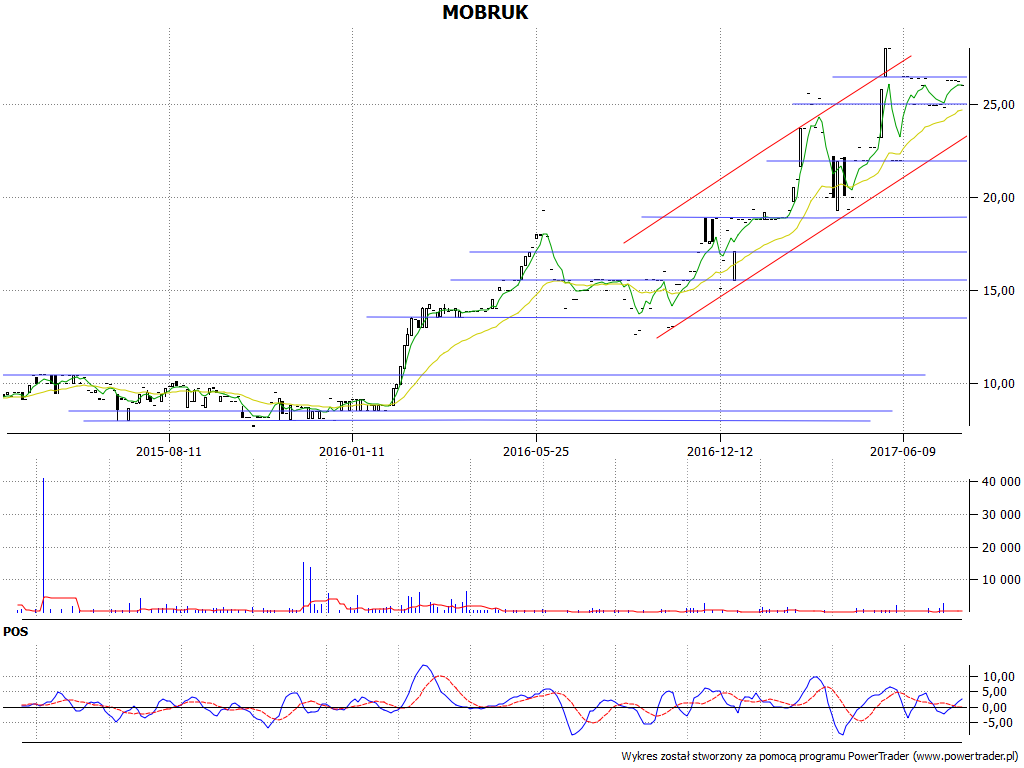Click the tallest blue volume spike
Viewport: 1024px width, 768px height.
(x=43, y=545)
